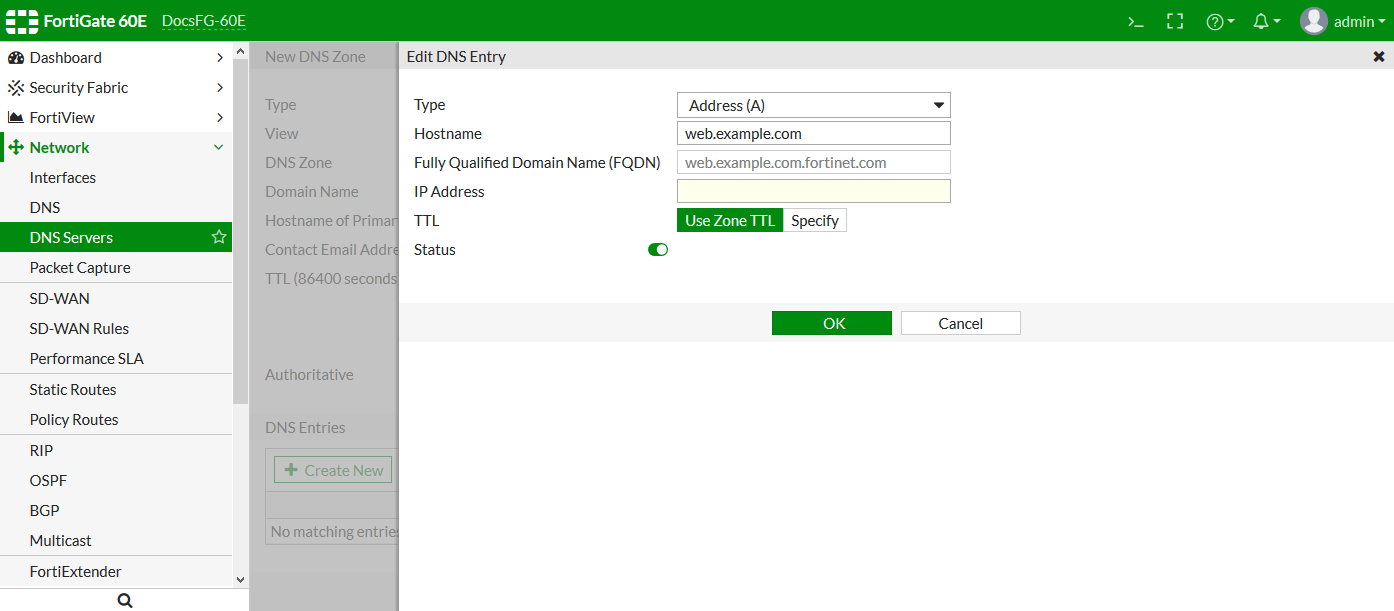Click the DocsFG-60E hostname link
This screenshot has height=611, width=1394.
204,21
